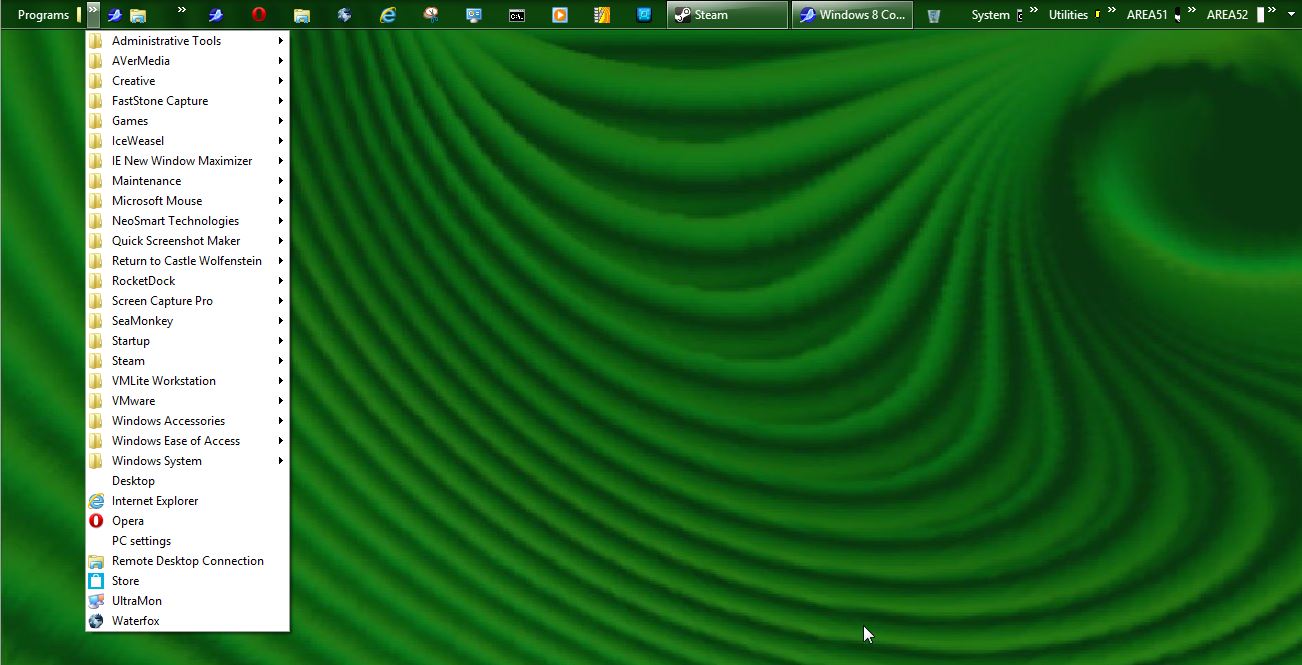Select the Desktop menu entry

click(x=188, y=481)
